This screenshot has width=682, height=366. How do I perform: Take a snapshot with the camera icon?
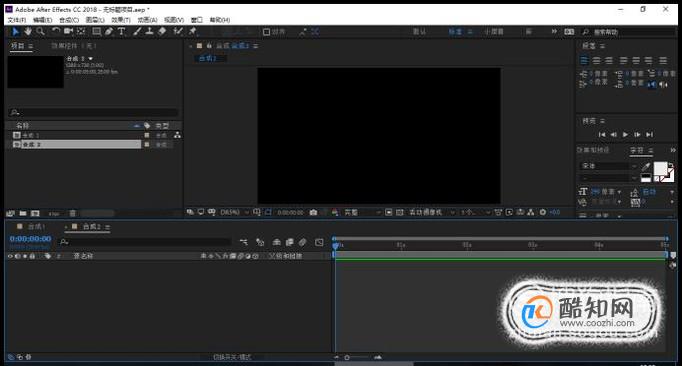(313, 212)
